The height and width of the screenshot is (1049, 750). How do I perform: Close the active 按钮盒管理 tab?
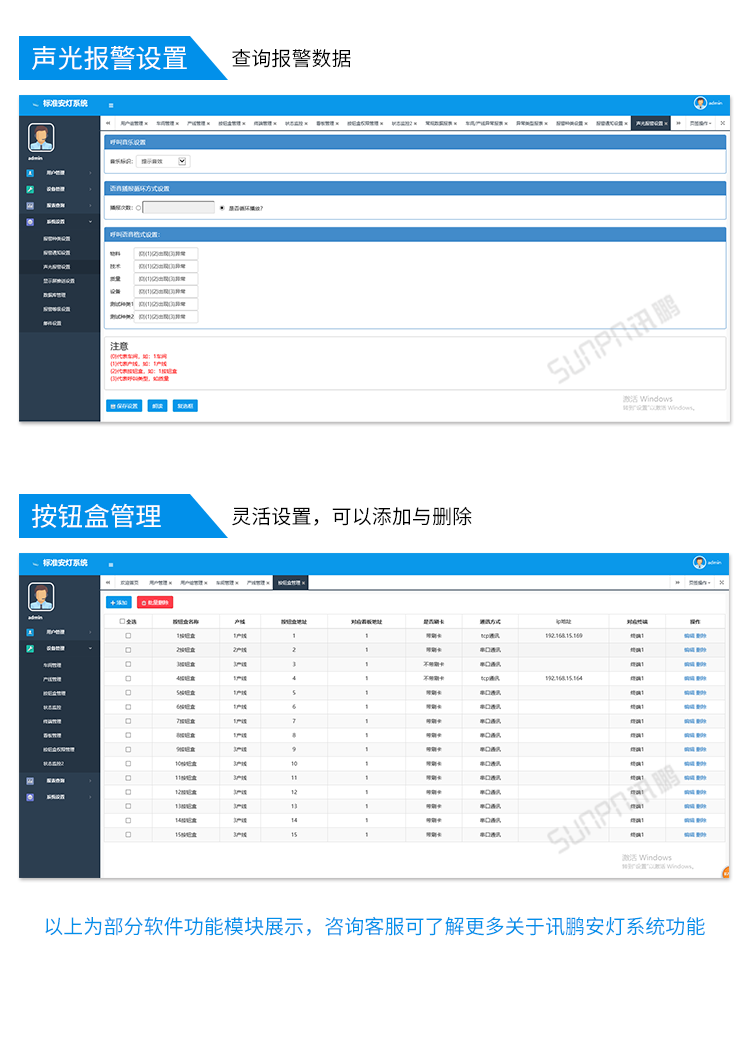304,583
